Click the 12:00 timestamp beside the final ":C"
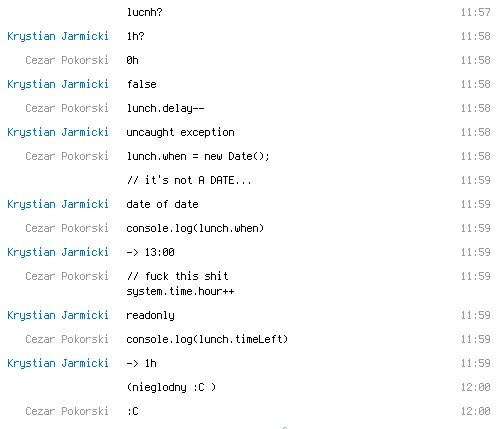 pos(475,411)
